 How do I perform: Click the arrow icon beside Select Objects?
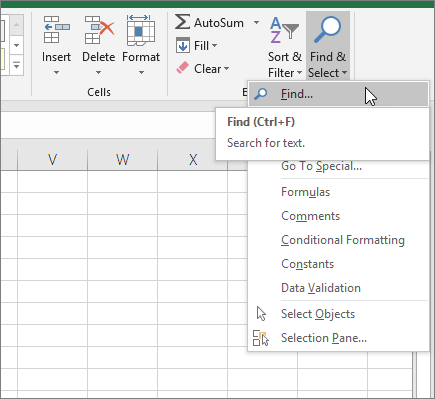261,314
